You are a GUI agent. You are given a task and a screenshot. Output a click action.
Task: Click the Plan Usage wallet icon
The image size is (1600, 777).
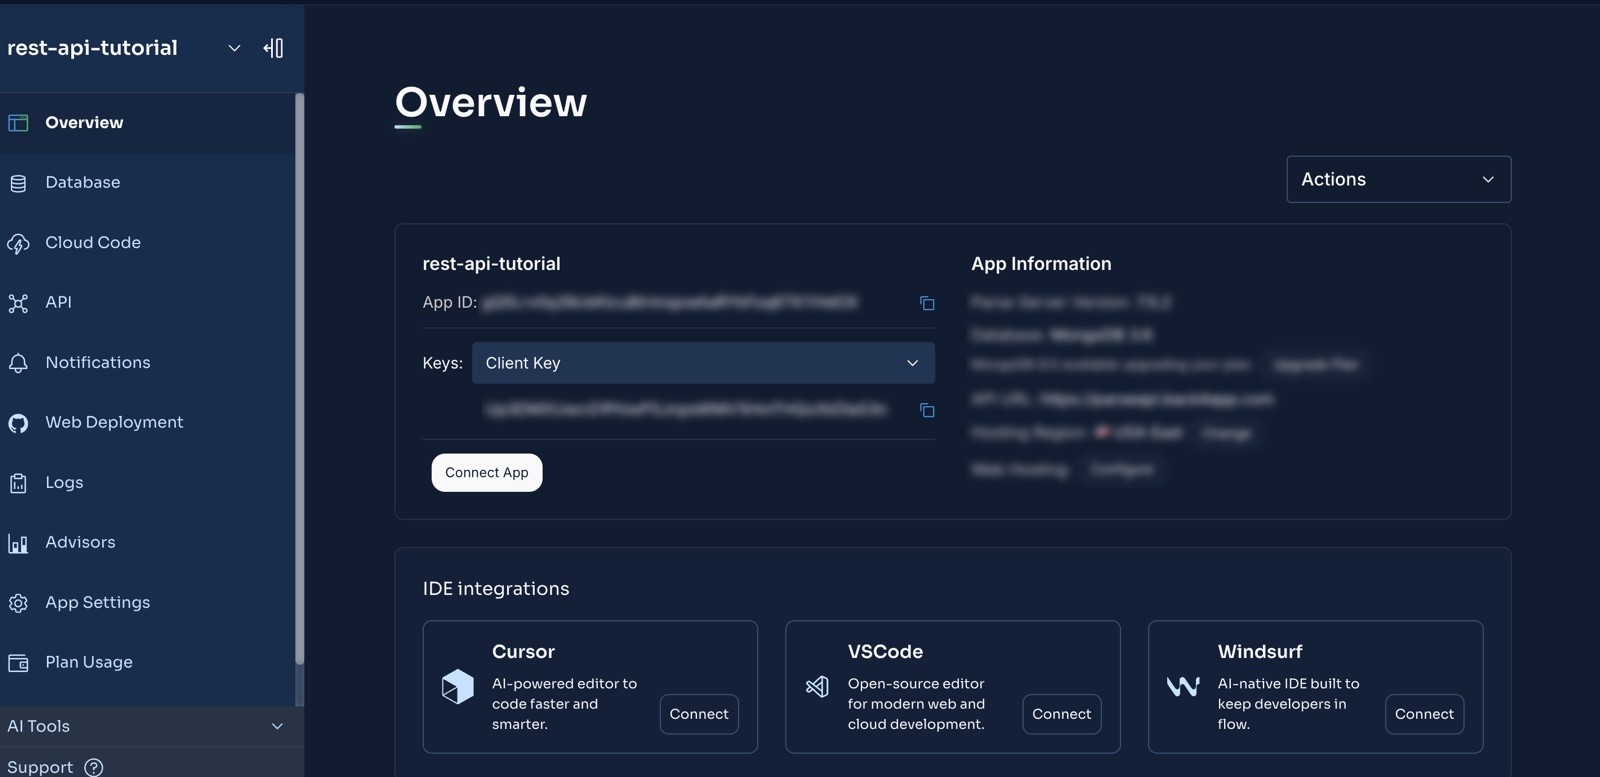pyautogui.click(x=18, y=663)
